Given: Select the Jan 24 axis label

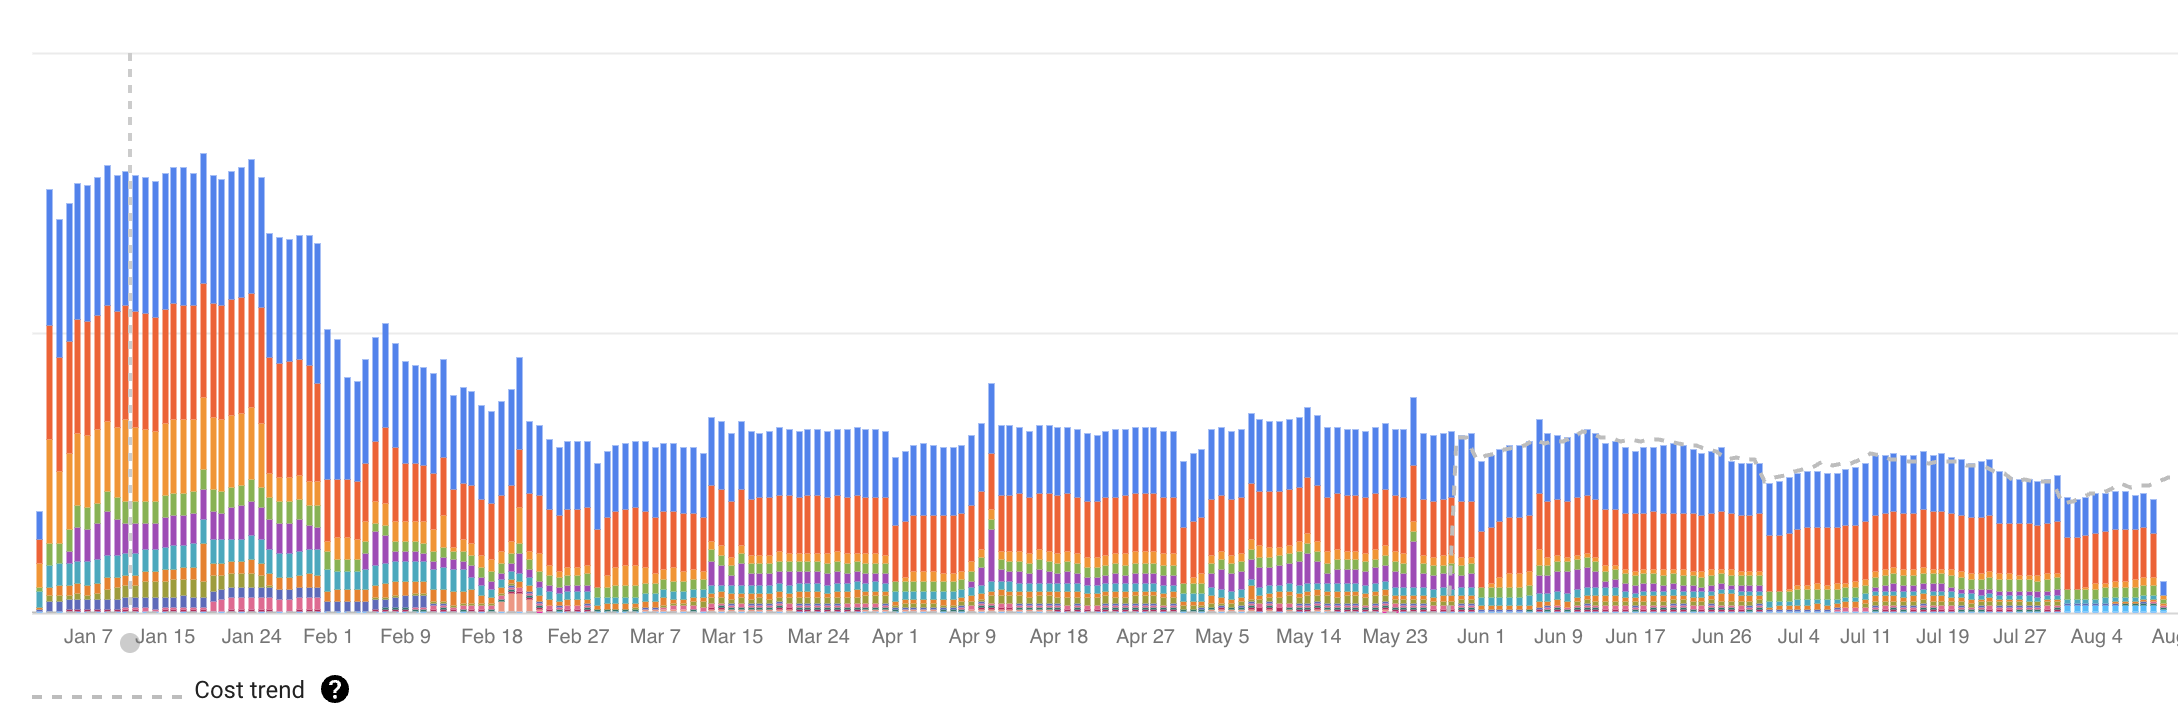Looking at the screenshot, I should click(251, 636).
